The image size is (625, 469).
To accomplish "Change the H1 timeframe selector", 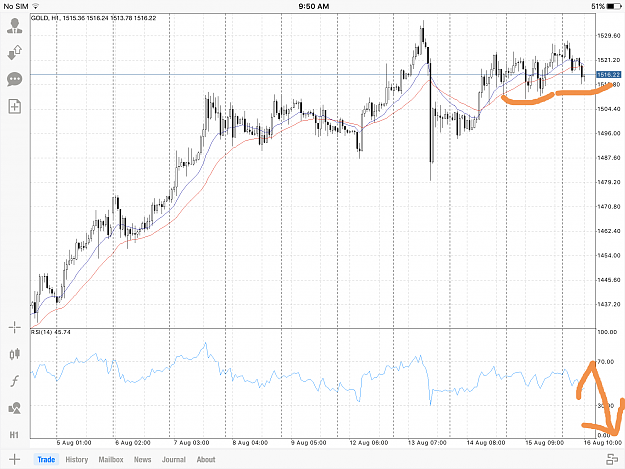I will [x=14, y=435].
